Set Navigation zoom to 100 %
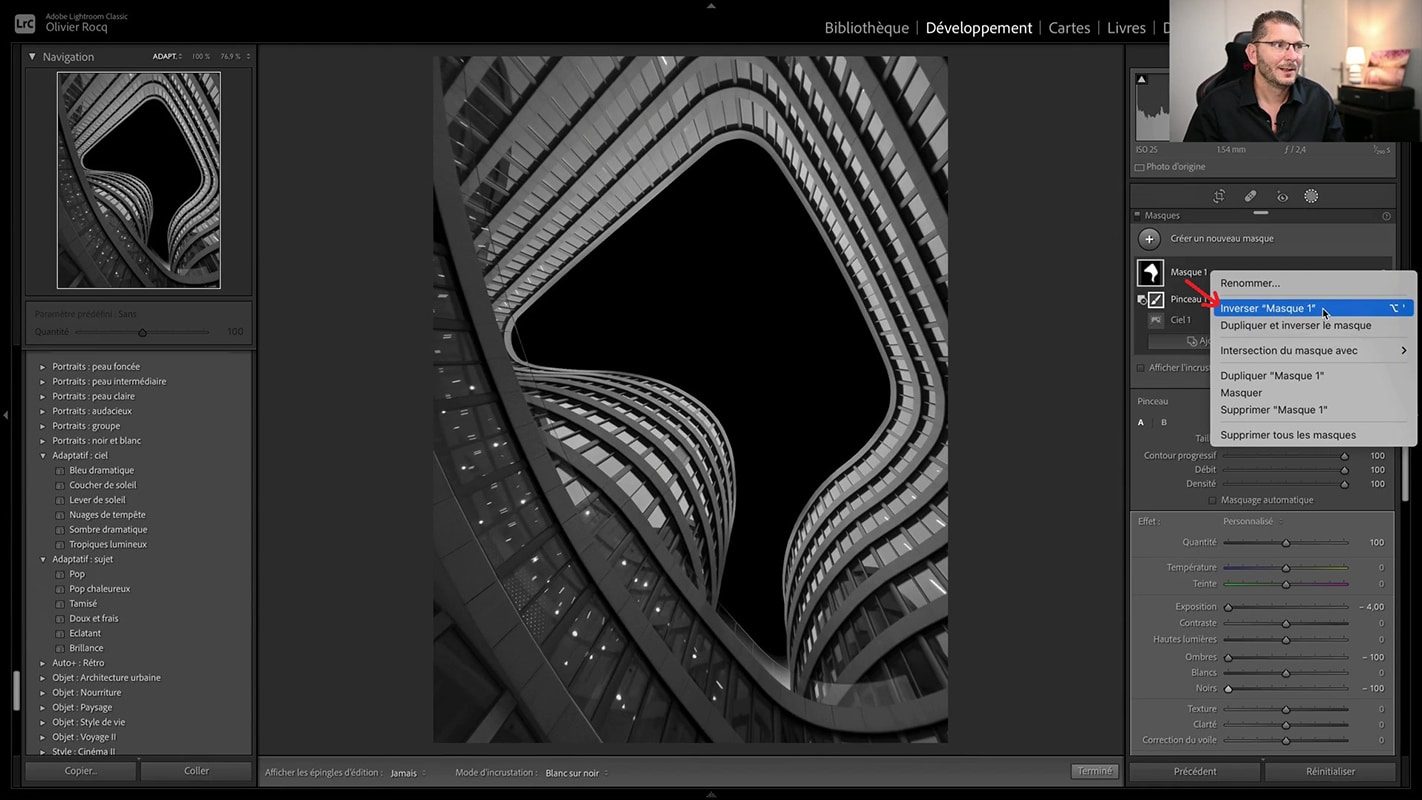Viewport: 1422px width, 800px height. click(x=201, y=57)
